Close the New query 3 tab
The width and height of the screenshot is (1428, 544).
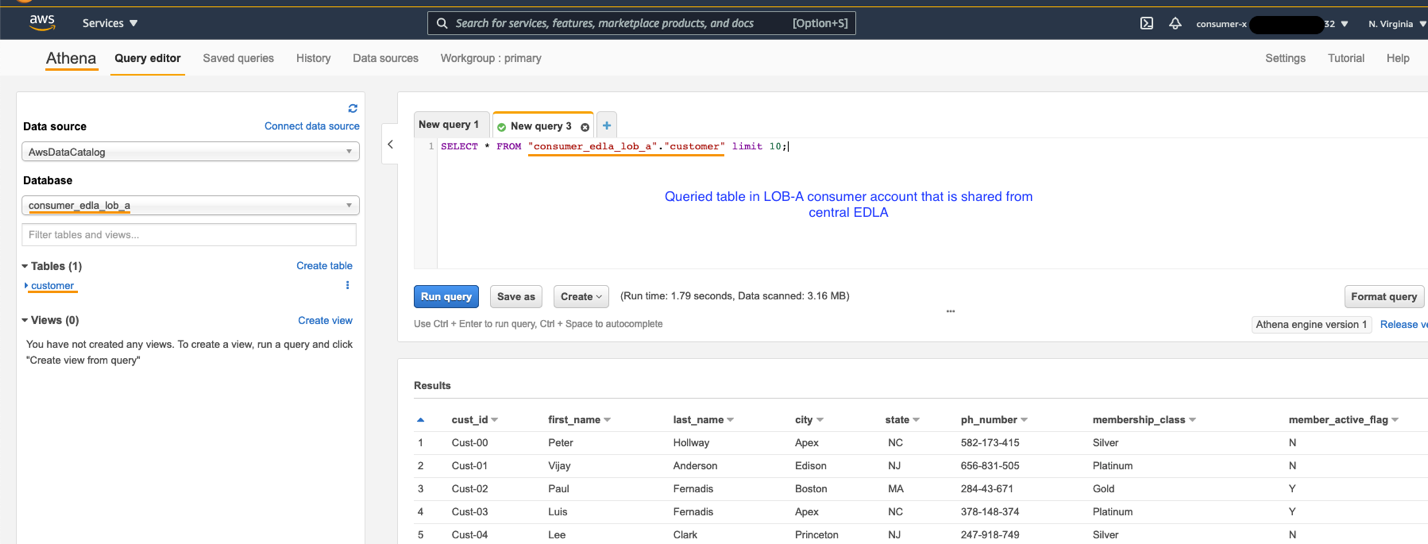585,127
